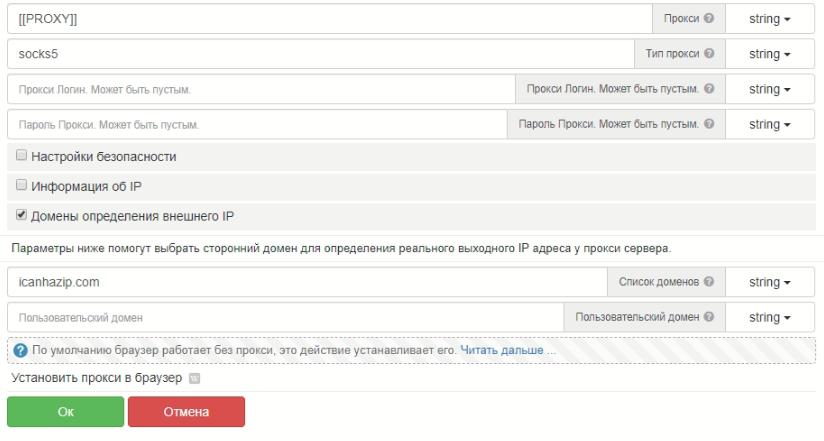Viewport: 824px width, 441px height.
Task: Check the Информация об IP checkbox
Action: click(x=21, y=185)
